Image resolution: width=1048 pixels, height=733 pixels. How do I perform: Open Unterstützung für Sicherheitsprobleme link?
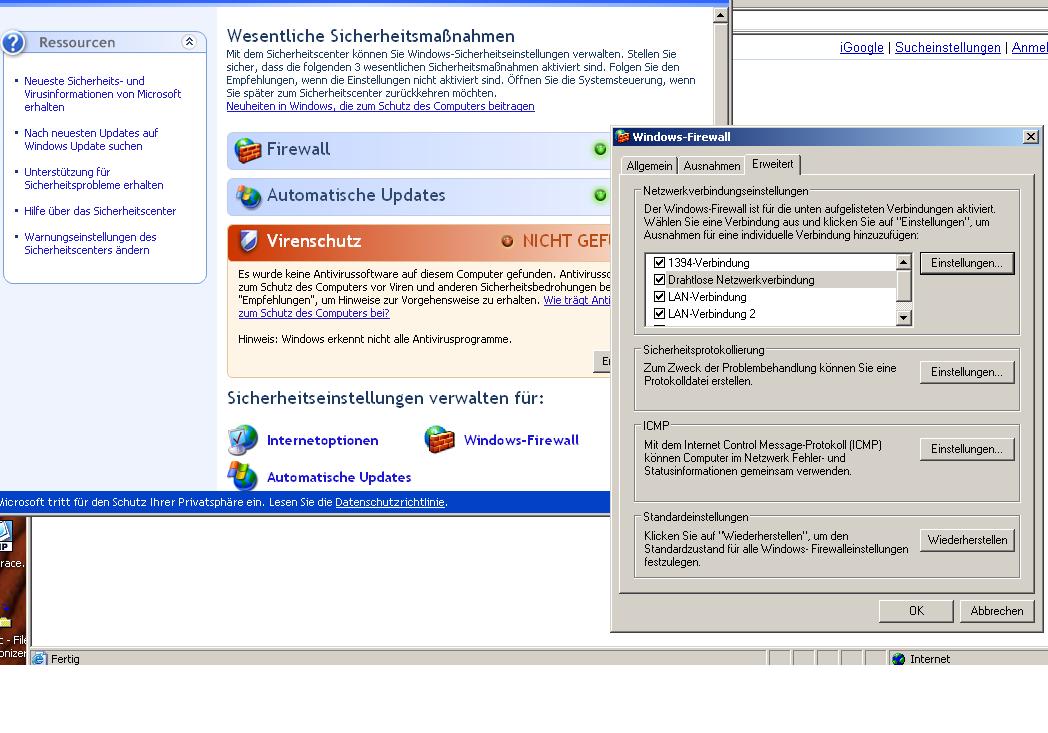point(94,178)
